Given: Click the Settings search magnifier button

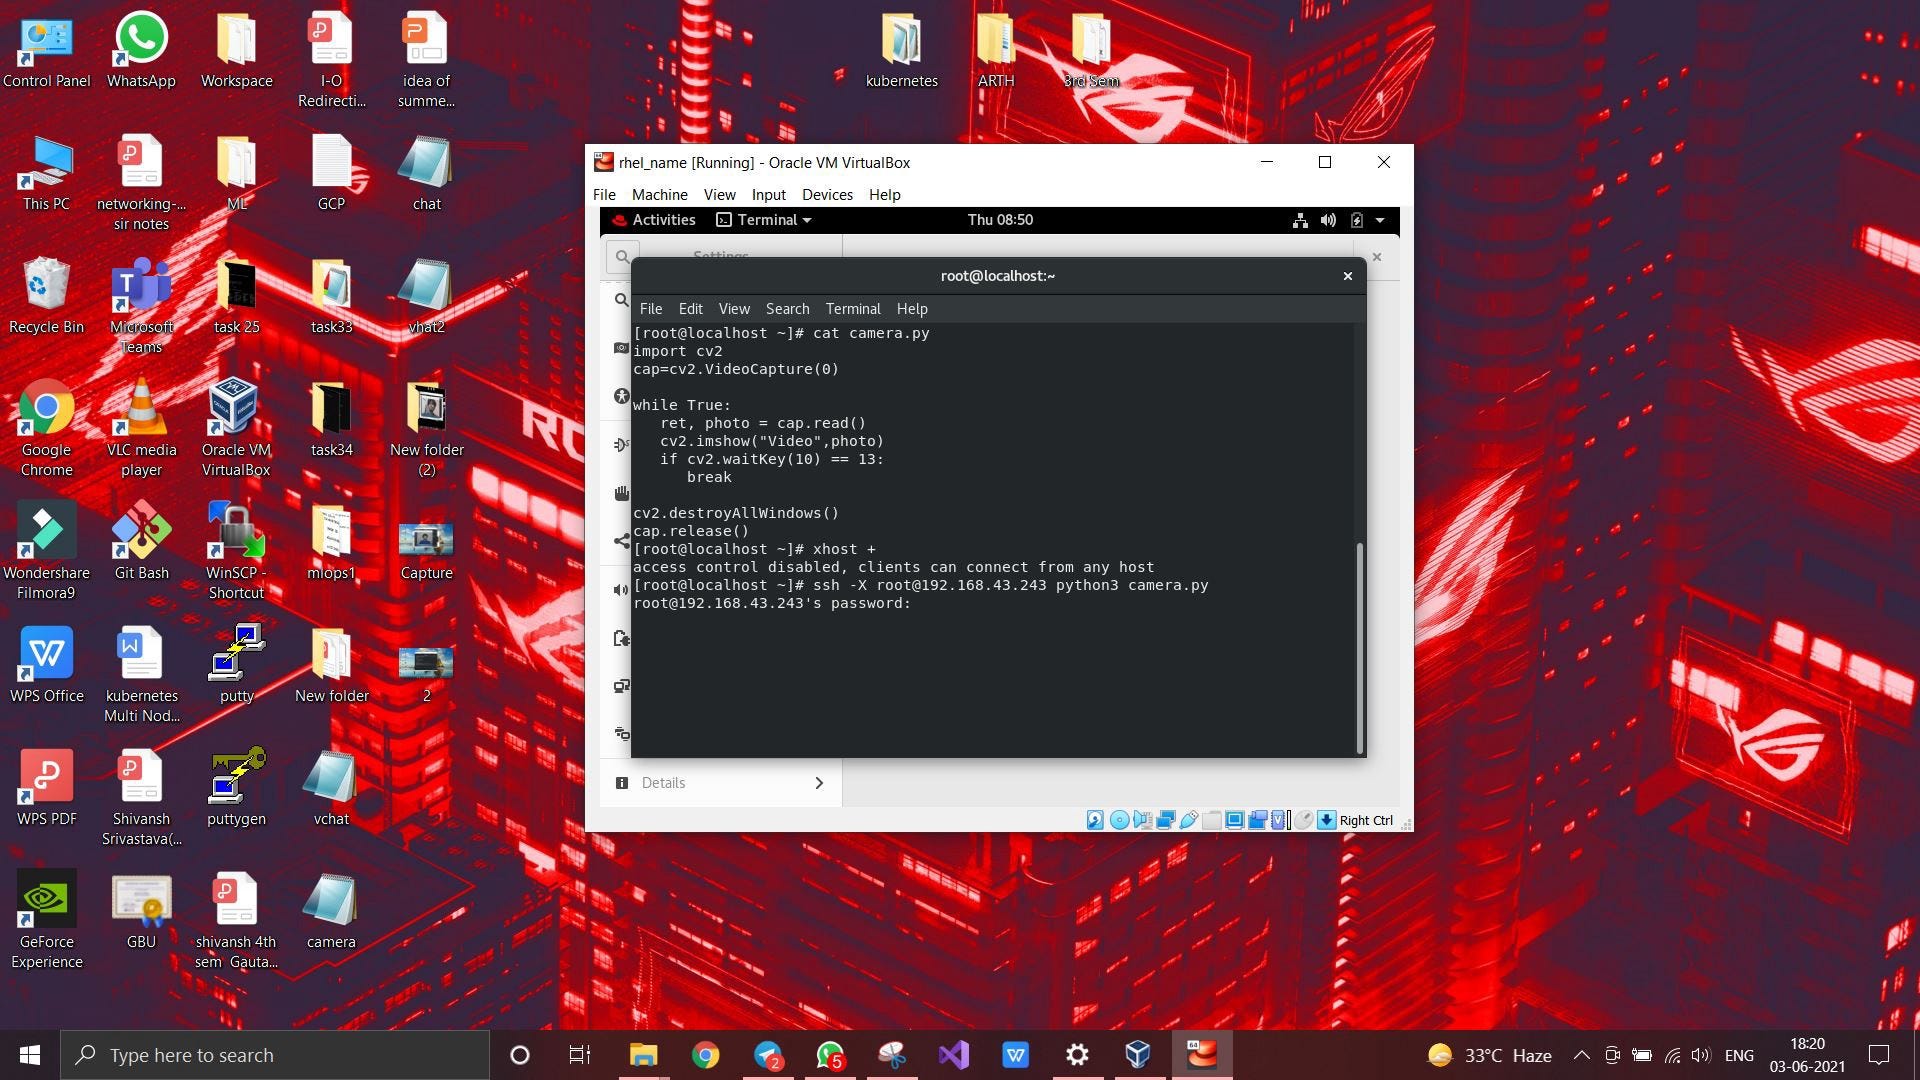Looking at the screenshot, I should click(622, 256).
